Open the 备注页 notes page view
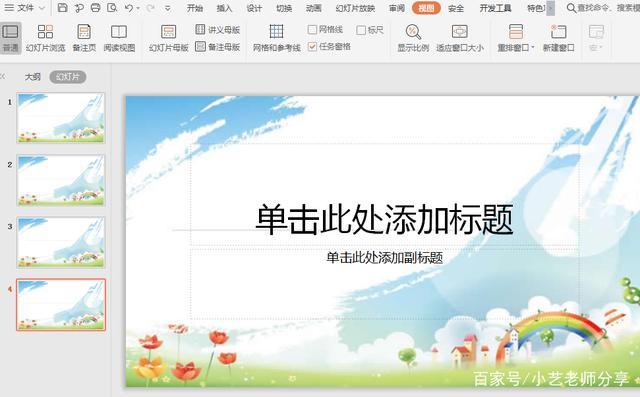 (x=84, y=38)
